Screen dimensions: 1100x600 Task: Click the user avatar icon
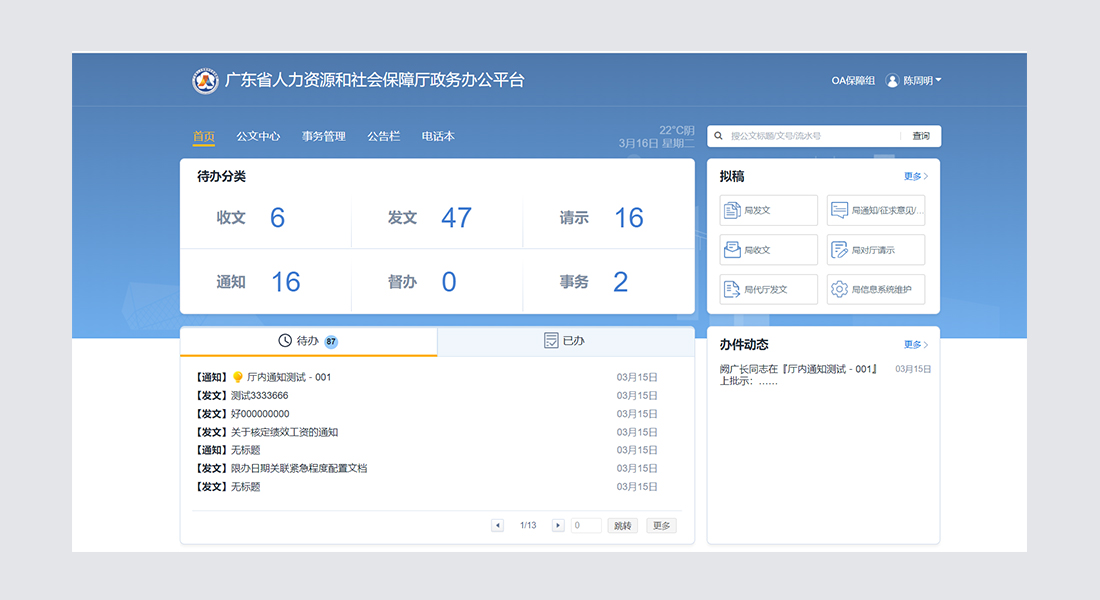click(892, 81)
